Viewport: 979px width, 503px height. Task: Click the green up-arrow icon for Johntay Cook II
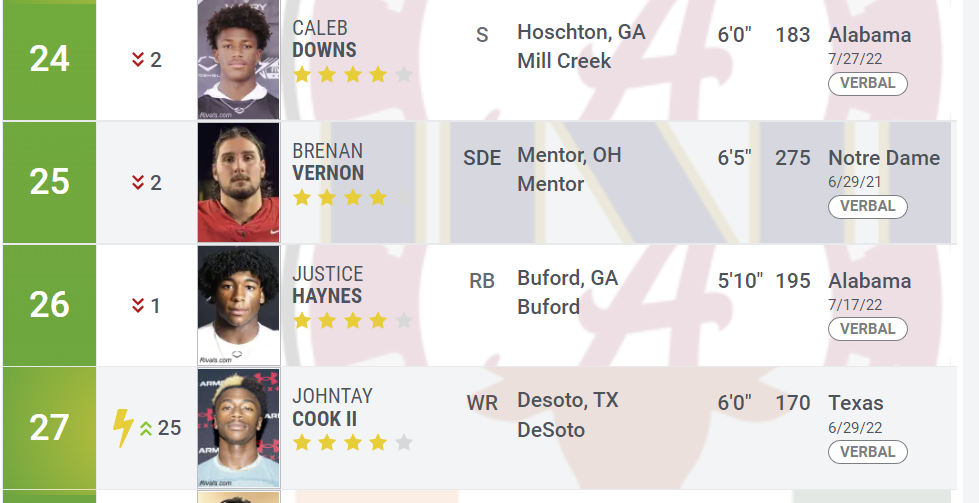point(146,428)
